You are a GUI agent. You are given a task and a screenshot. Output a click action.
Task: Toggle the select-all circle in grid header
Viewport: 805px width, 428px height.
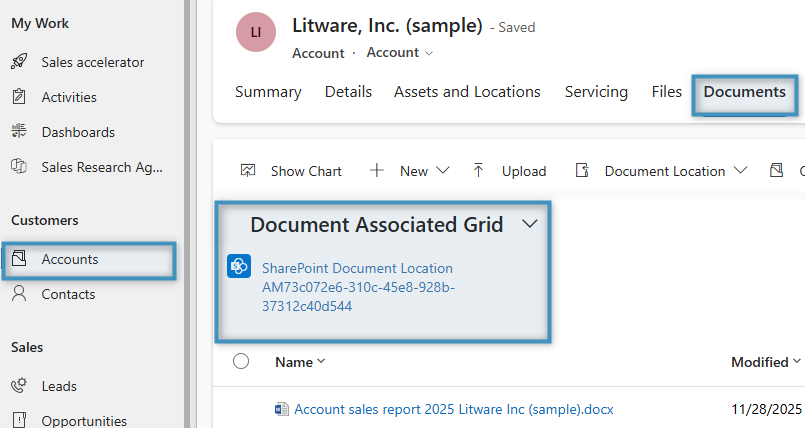pos(241,362)
